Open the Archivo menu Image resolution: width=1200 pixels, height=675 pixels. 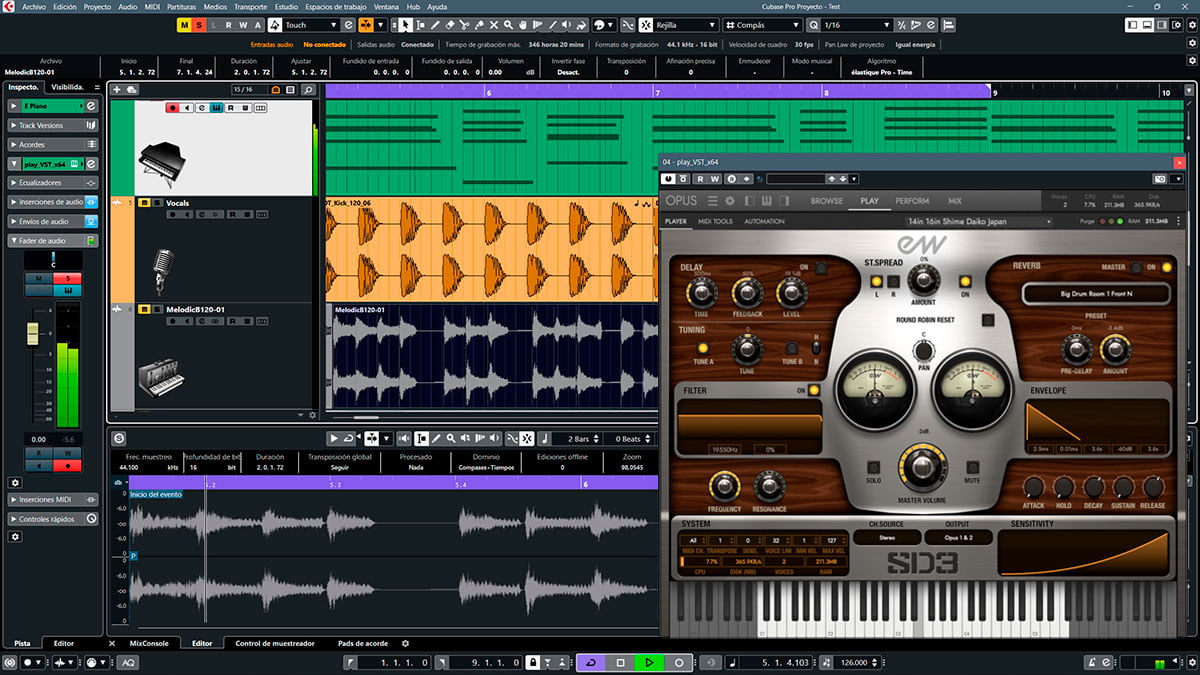pos(34,6)
